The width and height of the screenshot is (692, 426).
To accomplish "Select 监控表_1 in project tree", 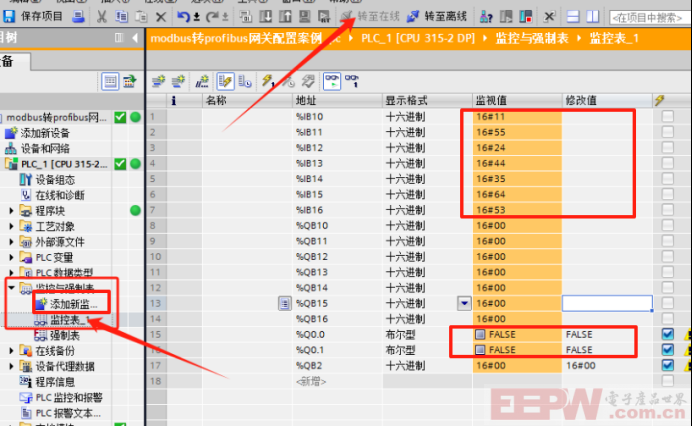I will (x=71, y=320).
